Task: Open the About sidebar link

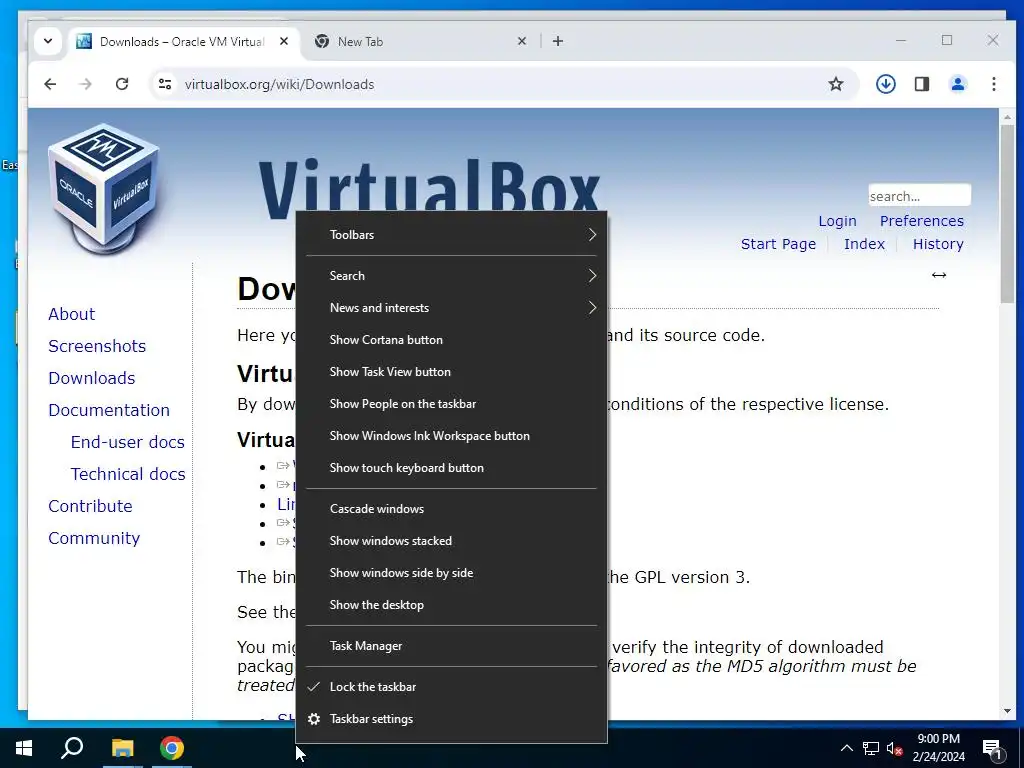Action: (x=72, y=314)
